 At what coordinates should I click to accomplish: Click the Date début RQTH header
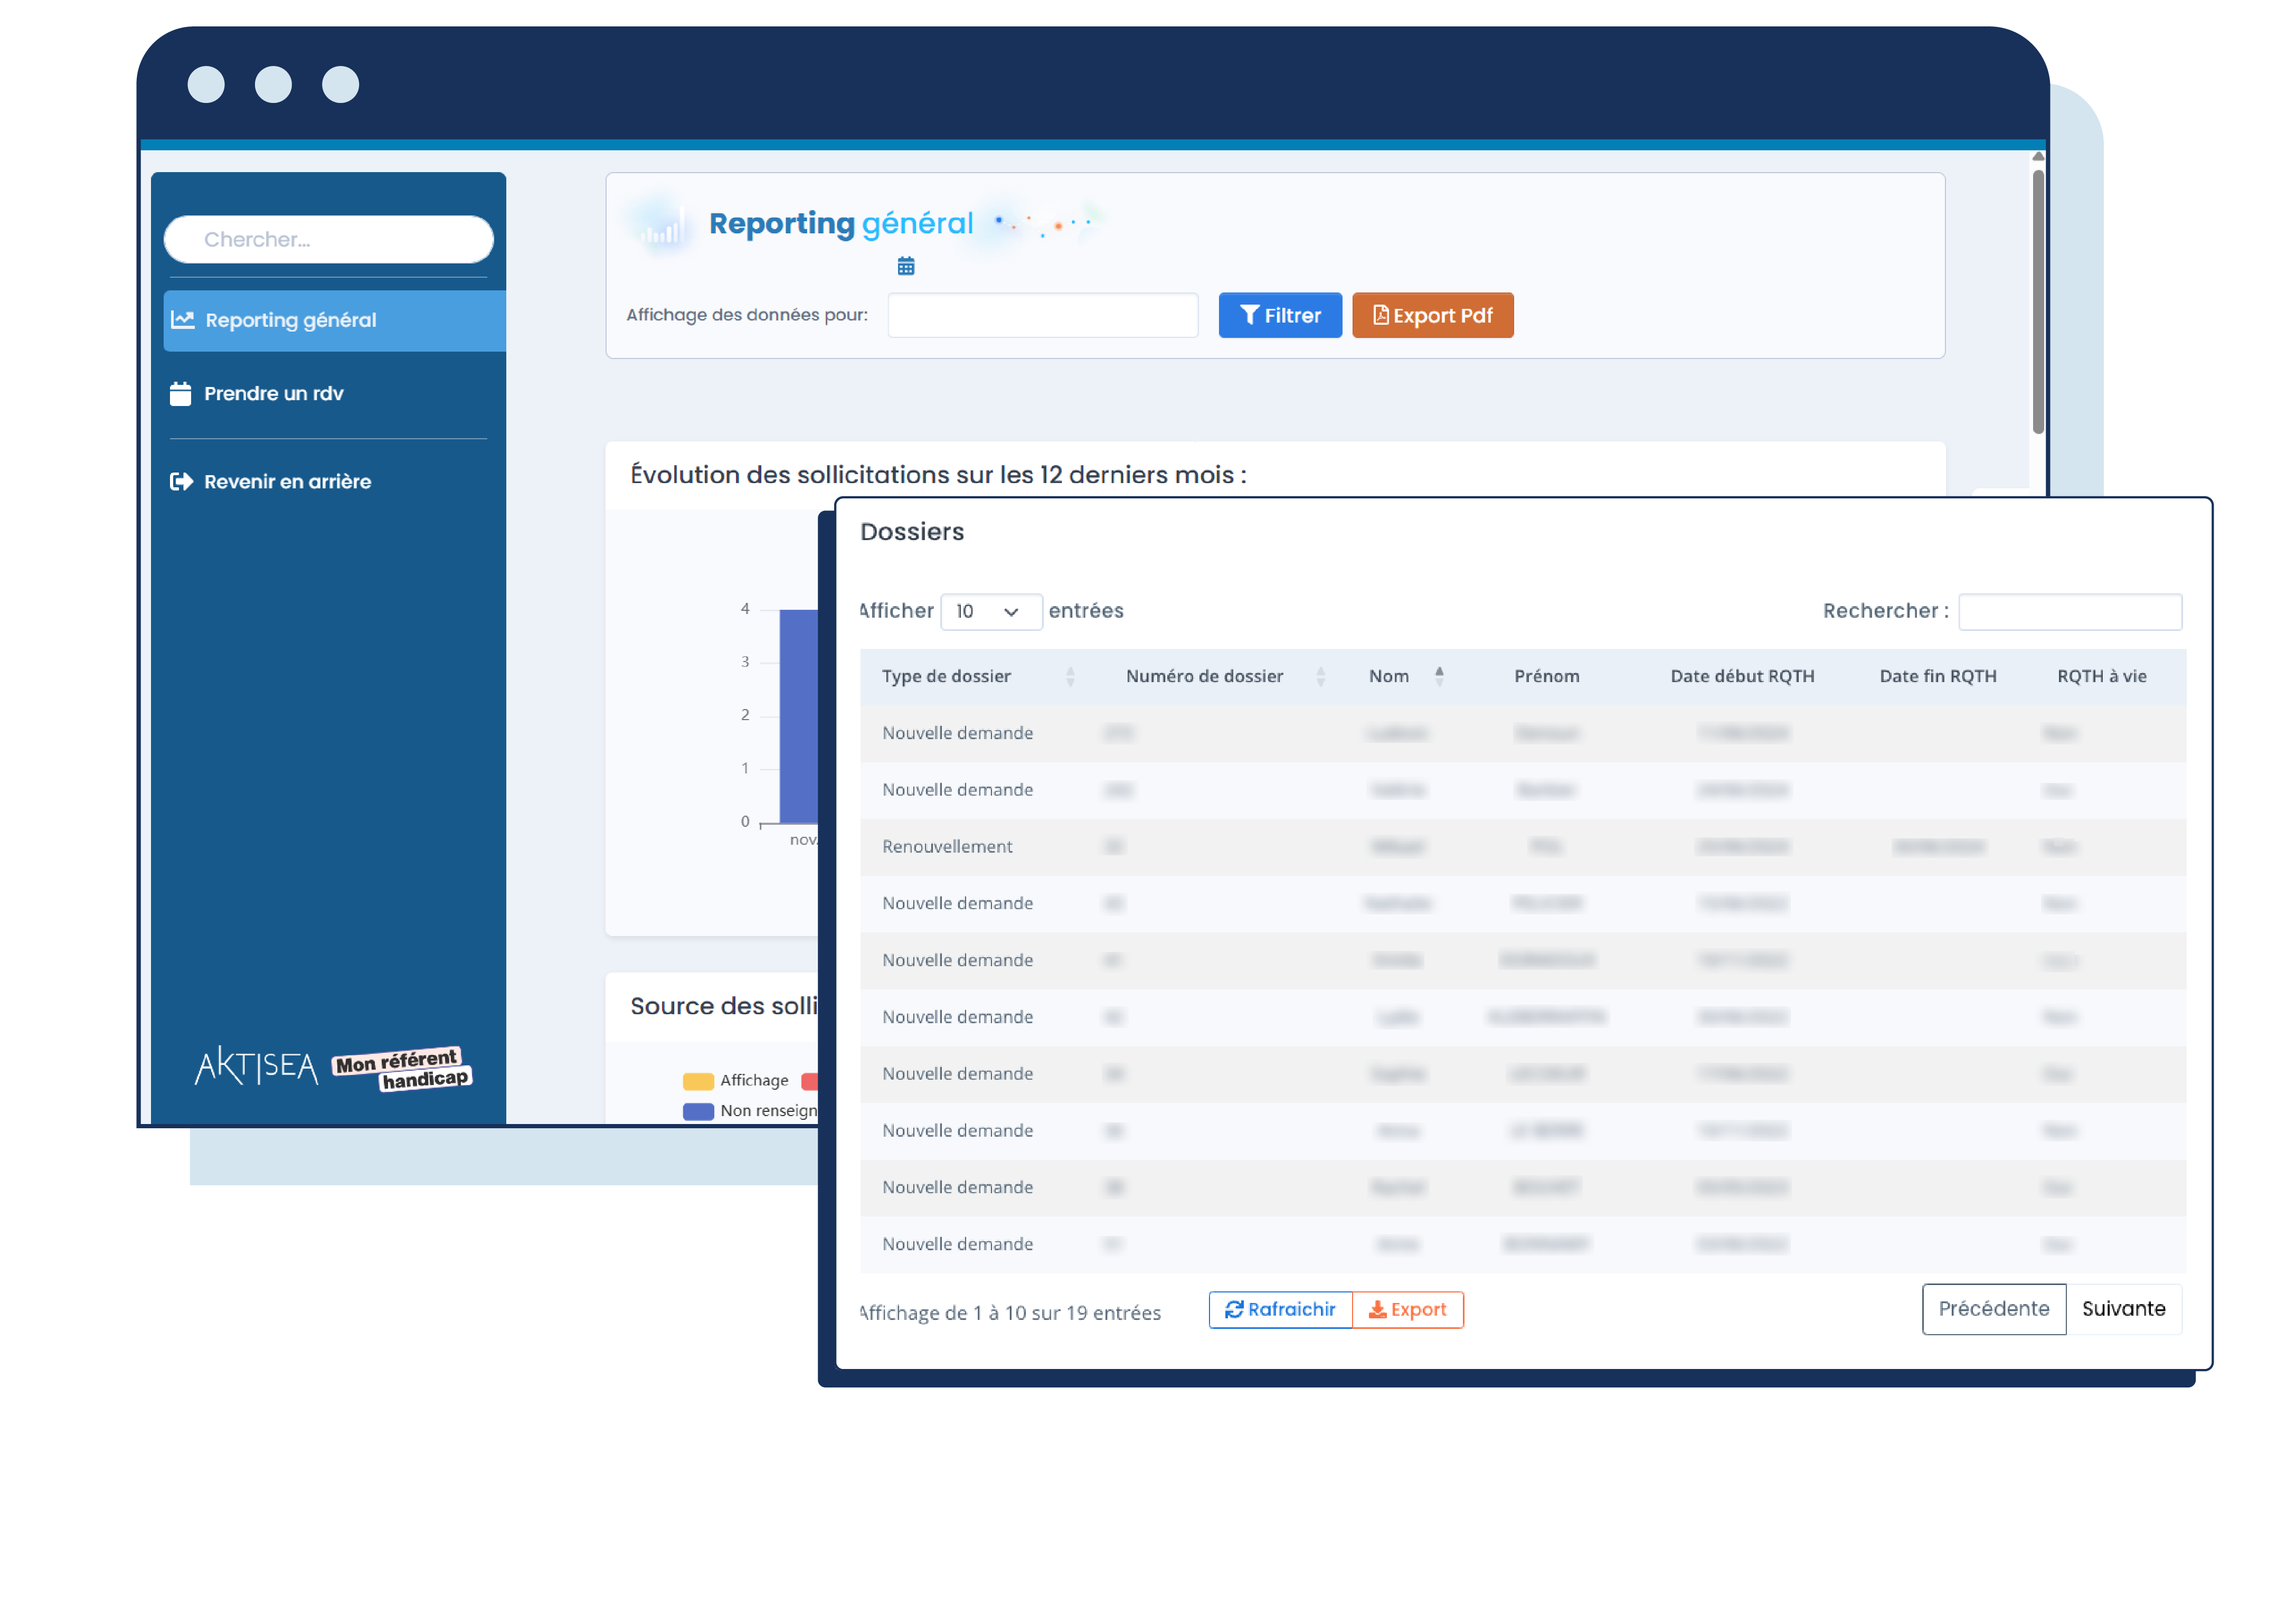[1743, 677]
